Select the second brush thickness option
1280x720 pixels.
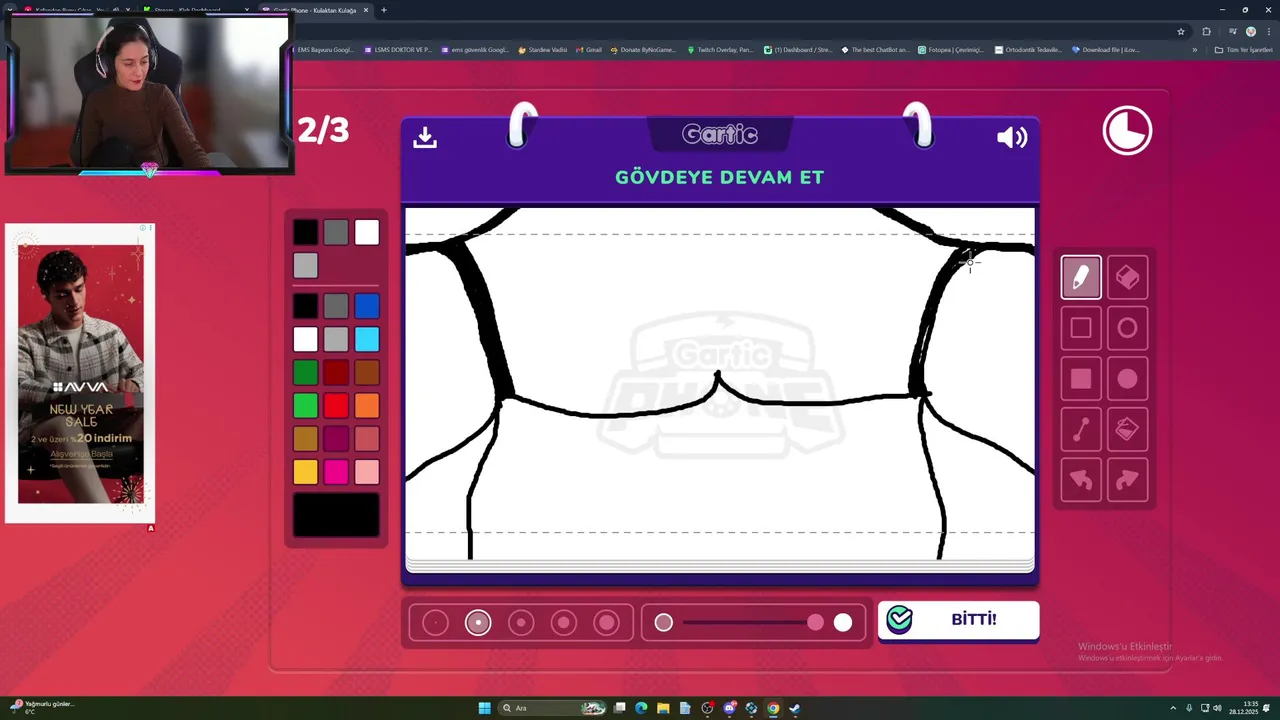478,623
